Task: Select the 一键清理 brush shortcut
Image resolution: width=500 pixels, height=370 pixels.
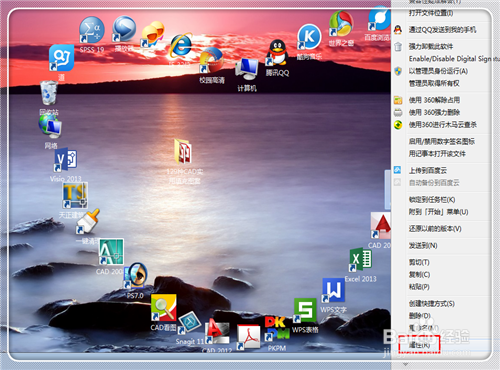Action: pyautogui.click(x=87, y=227)
